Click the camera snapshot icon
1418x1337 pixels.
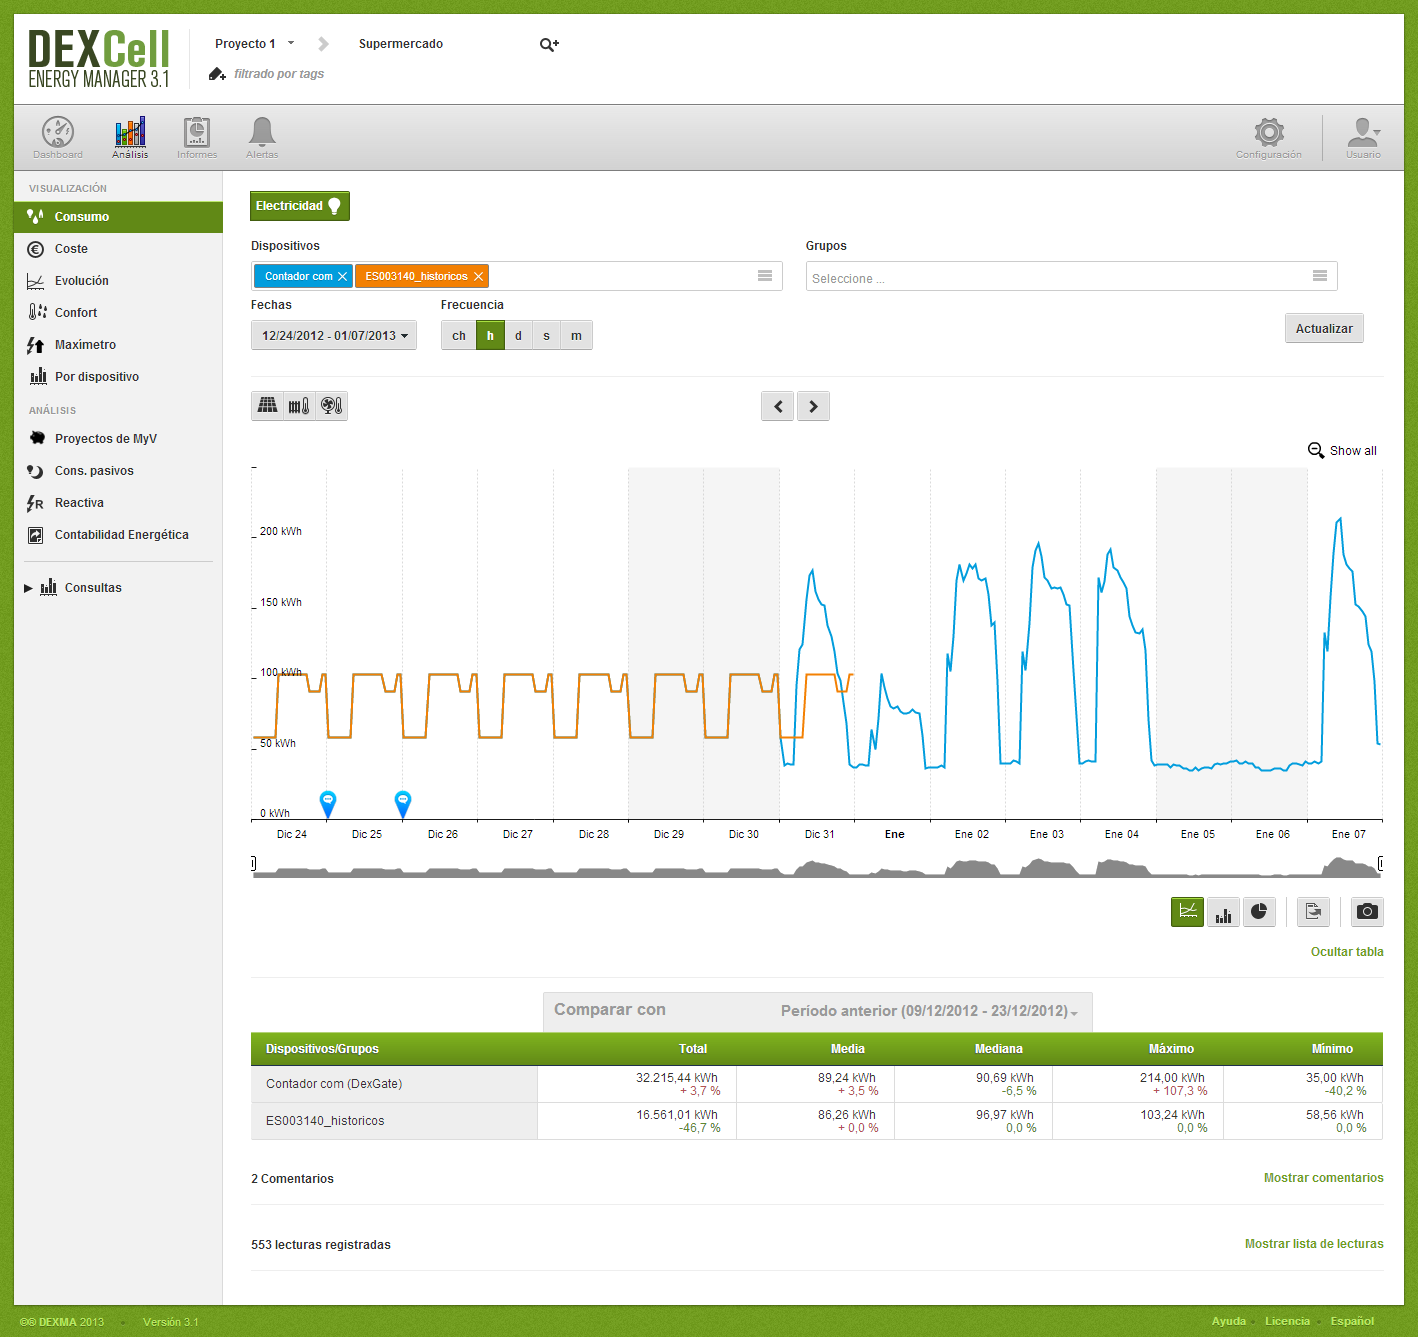(1367, 912)
